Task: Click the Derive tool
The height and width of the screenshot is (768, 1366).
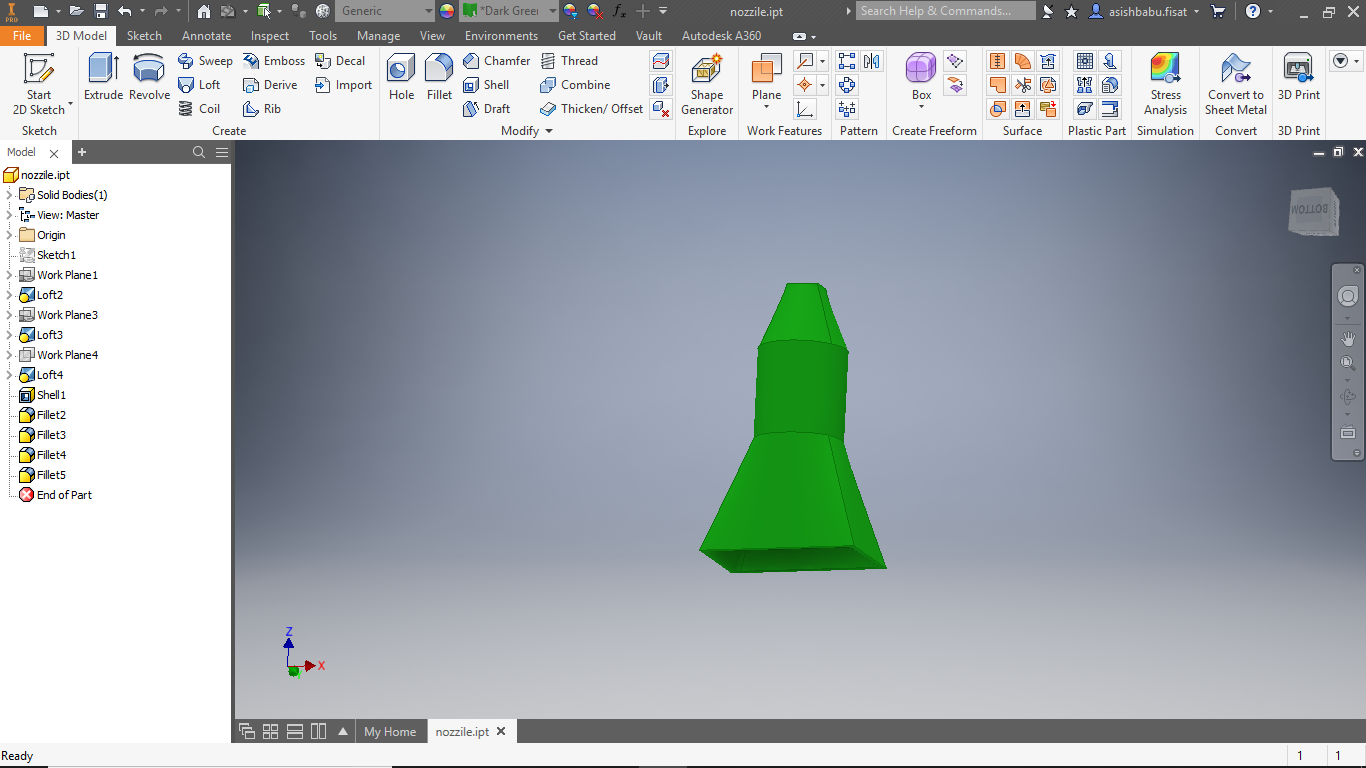Action: pyautogui.click(x=270, y=85)
